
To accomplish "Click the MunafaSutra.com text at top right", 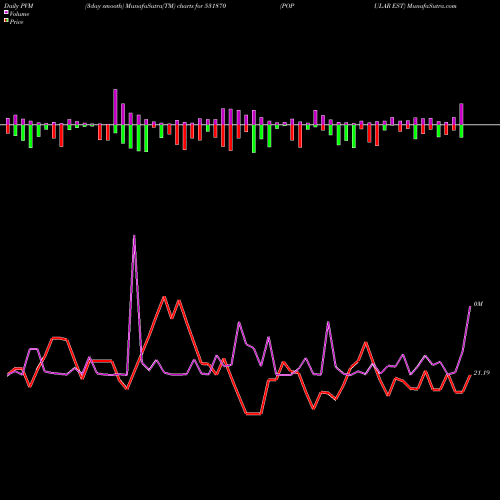I will (431, 6).
